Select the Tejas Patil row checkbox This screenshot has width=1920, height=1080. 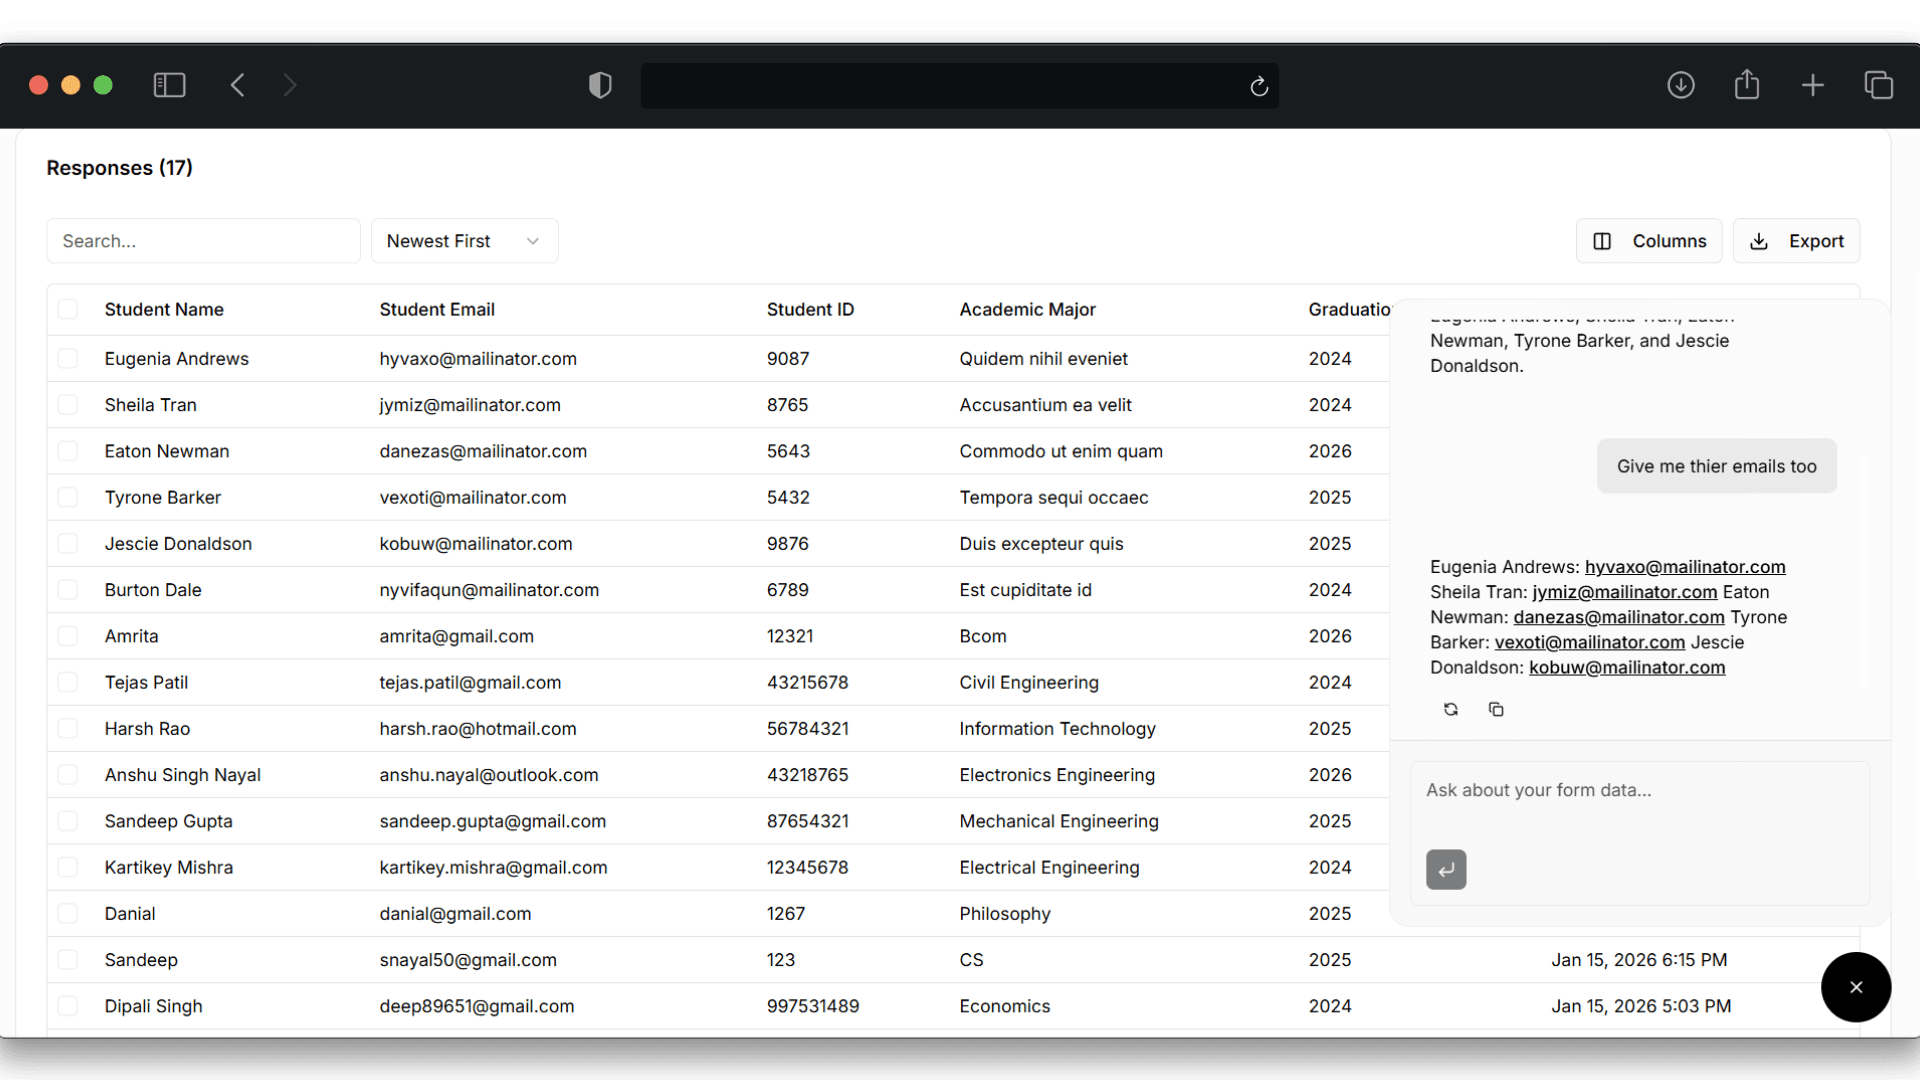[68, 682]
